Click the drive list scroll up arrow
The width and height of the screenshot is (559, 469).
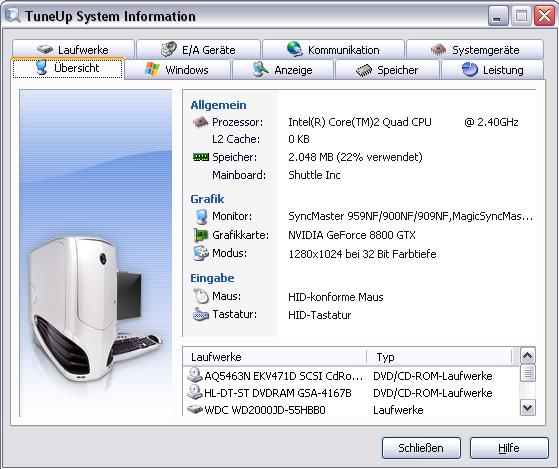point(528,355)
